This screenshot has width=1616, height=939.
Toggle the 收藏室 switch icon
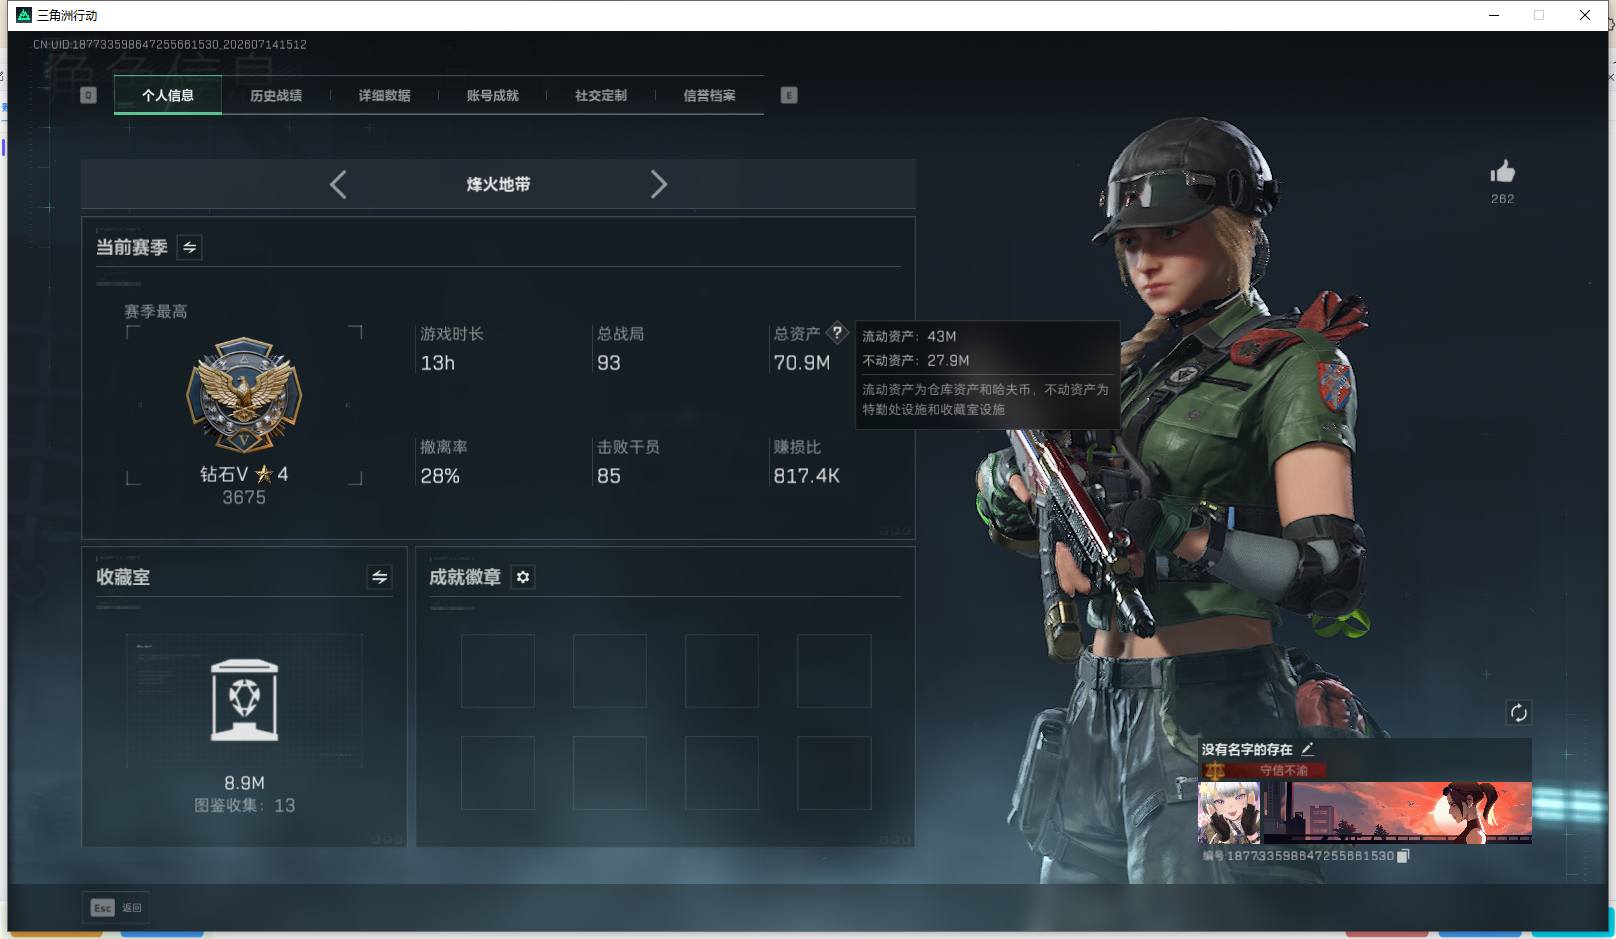(x=379, y=577)
